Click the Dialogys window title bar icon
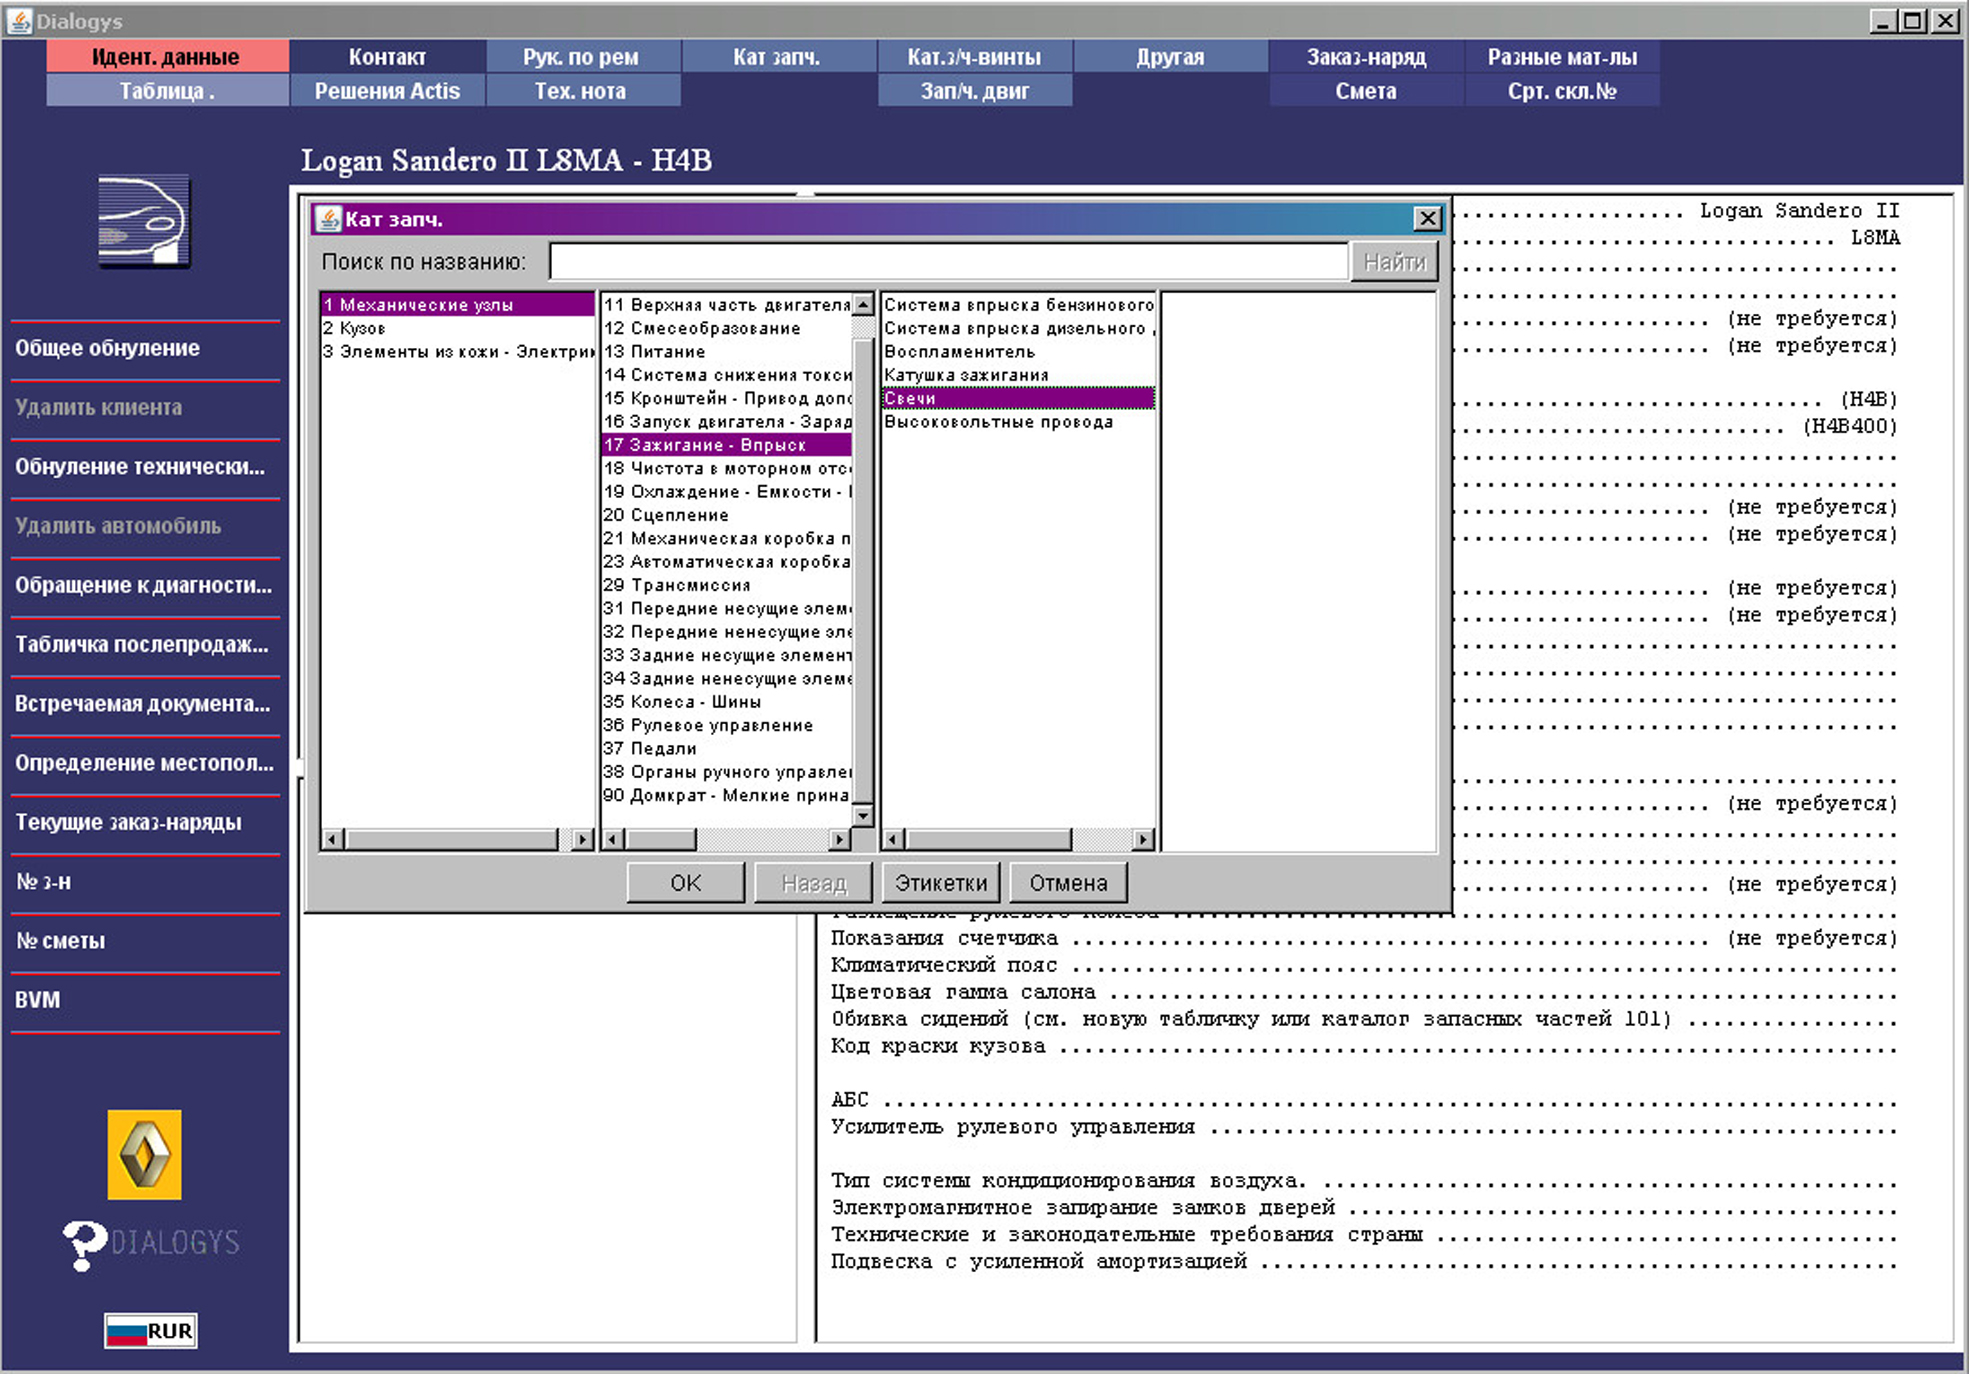Image resolution: width=1969 pixels, height=1374 pixels. [x=18, y=20]
